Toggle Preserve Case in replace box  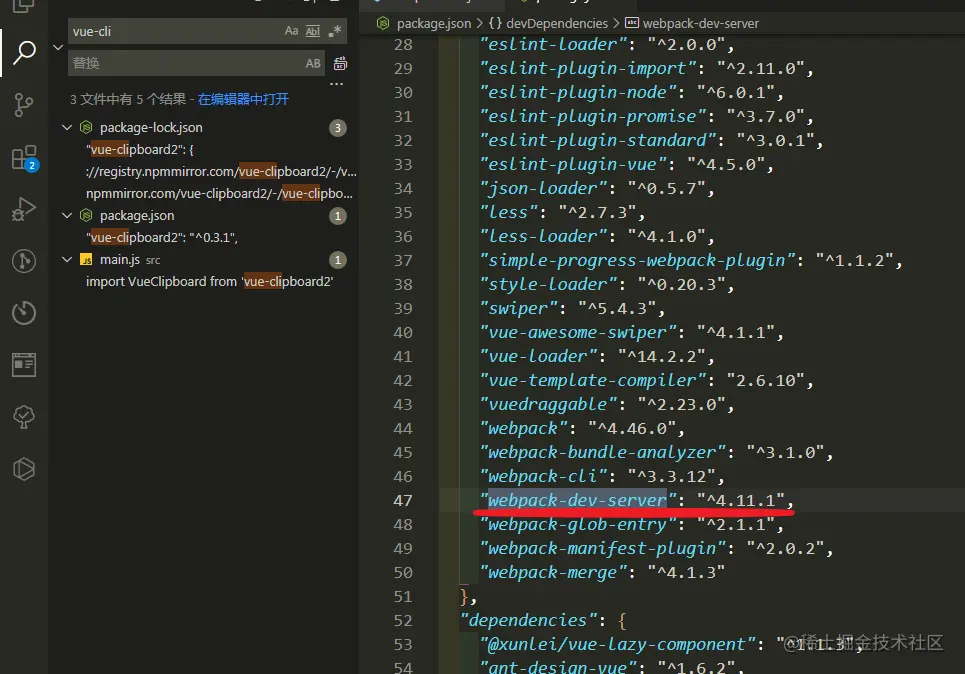tap(313, 63)
